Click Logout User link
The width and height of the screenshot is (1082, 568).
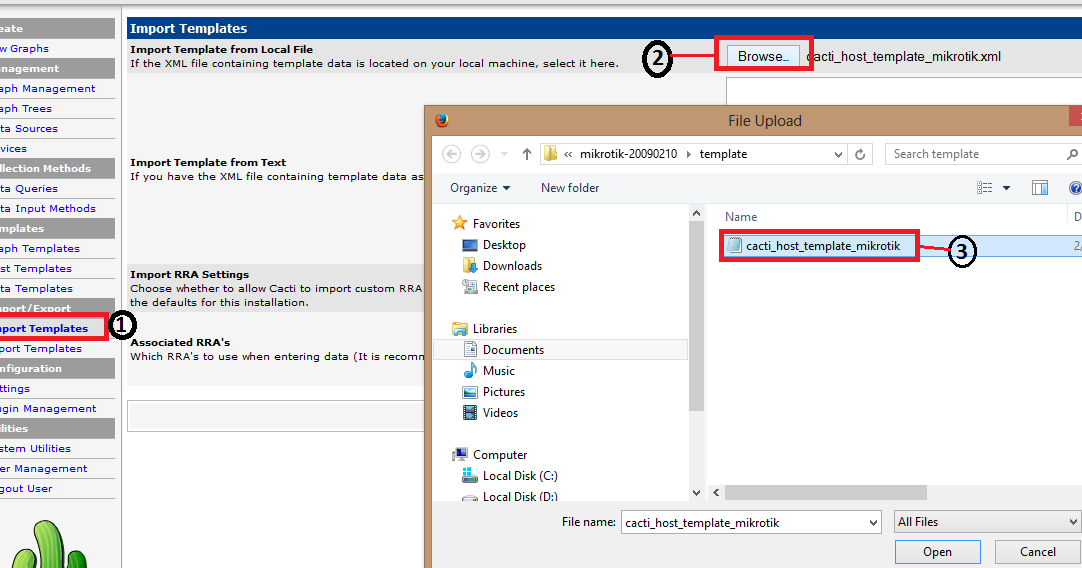(26, 489)
